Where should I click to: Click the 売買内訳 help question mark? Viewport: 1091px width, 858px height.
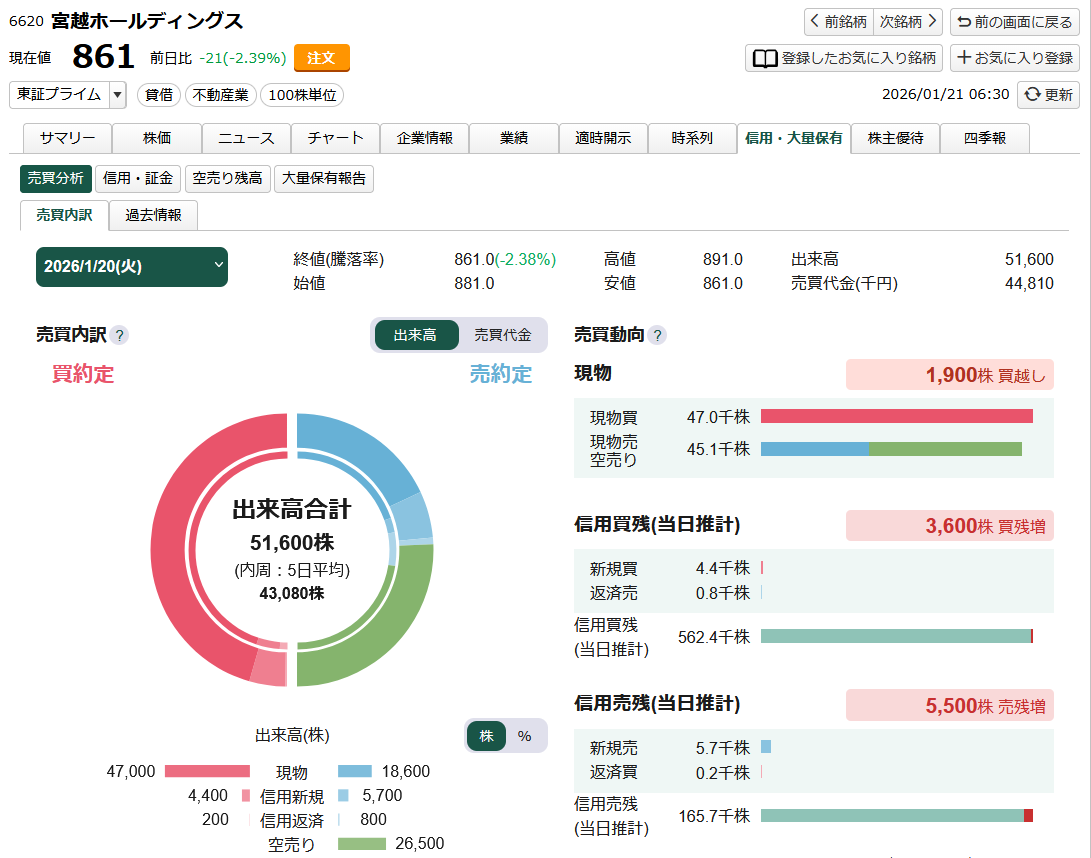point(121,335)
